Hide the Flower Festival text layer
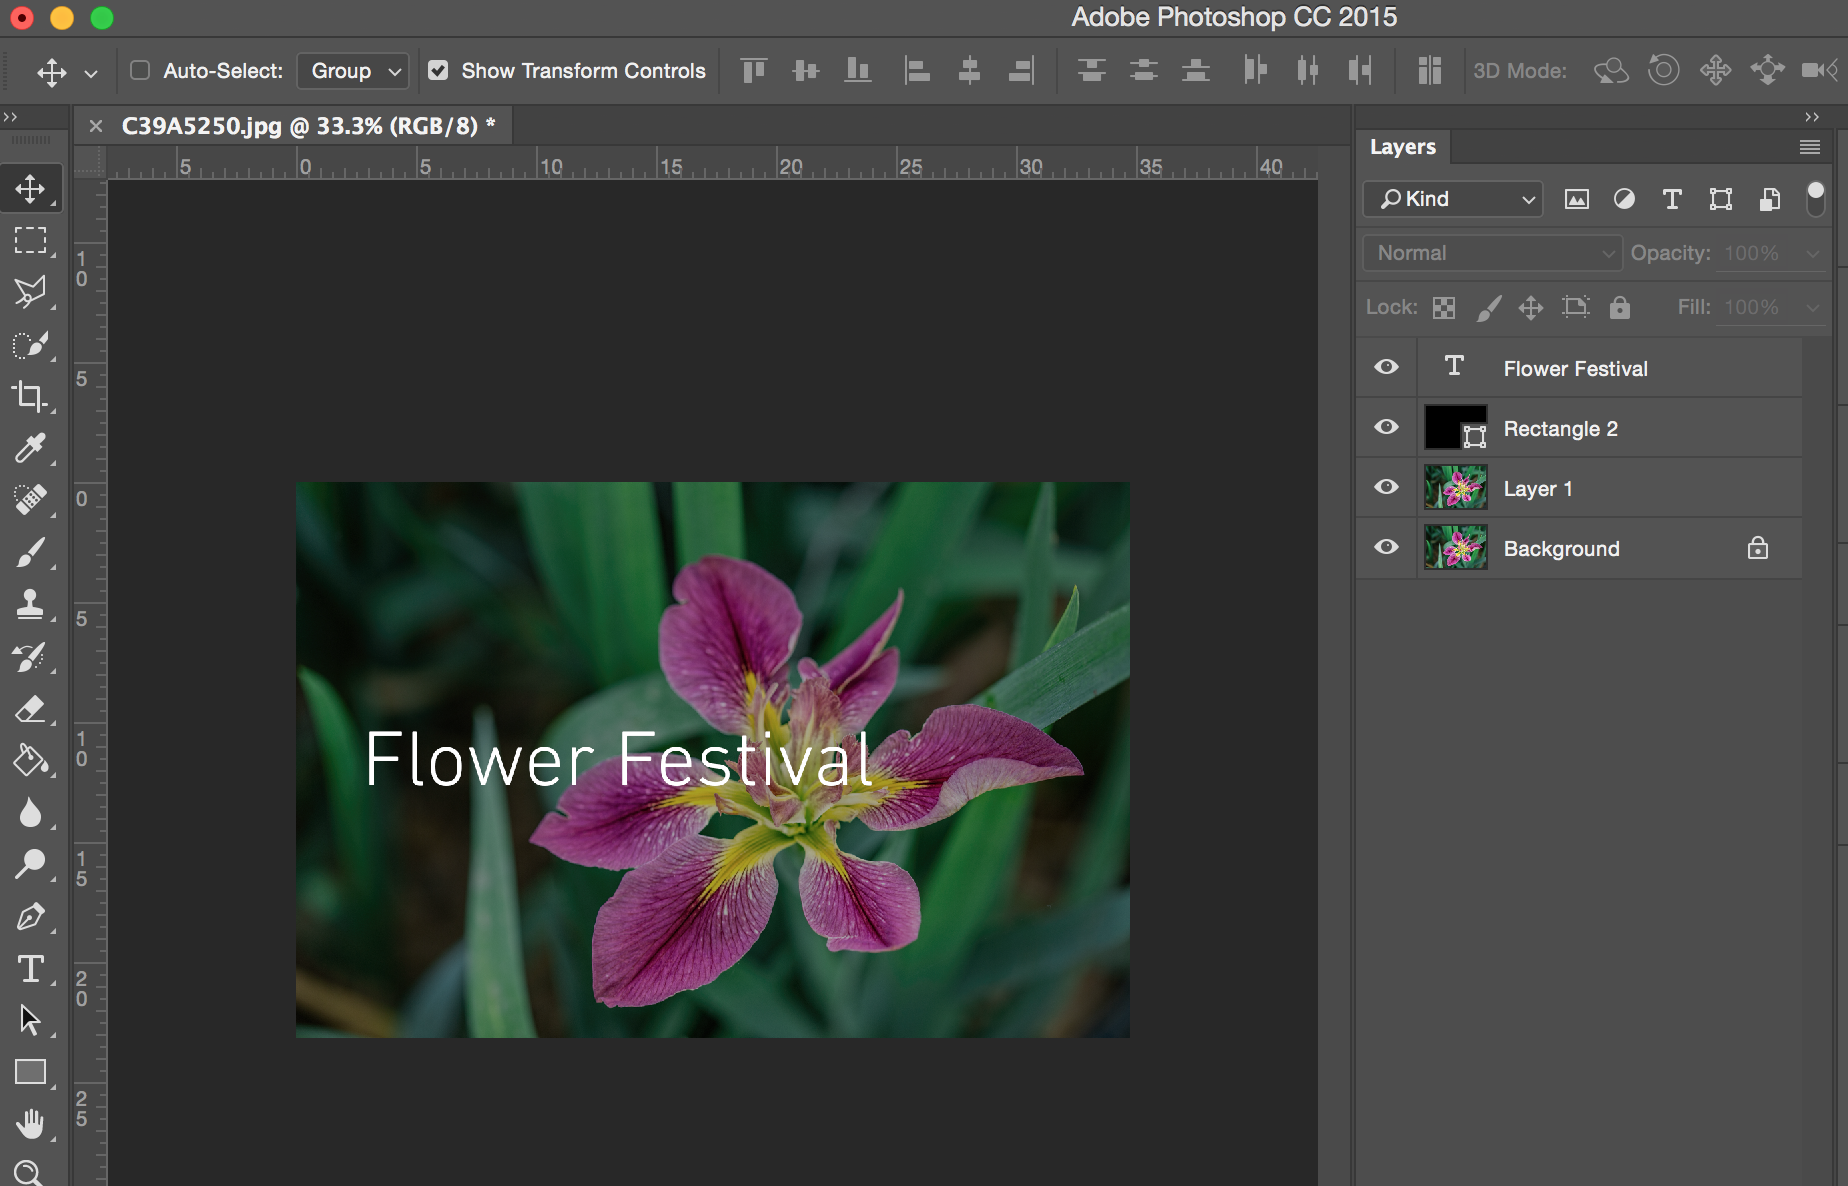1848x1186 pixels. pos(1386,367)
